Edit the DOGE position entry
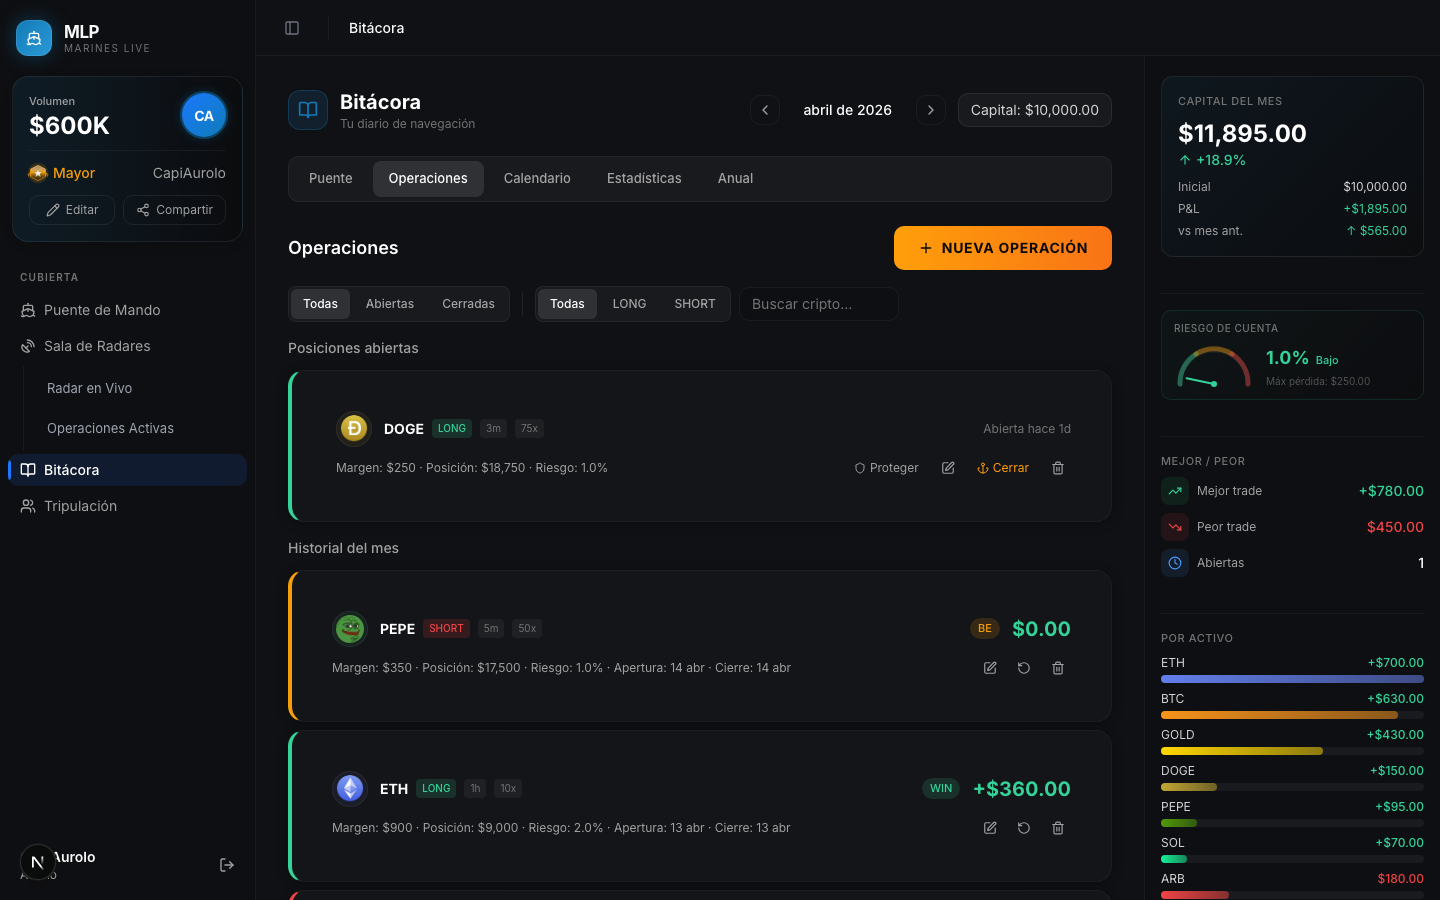Screen dimensions: 1440x900 (x=948, y=468)
